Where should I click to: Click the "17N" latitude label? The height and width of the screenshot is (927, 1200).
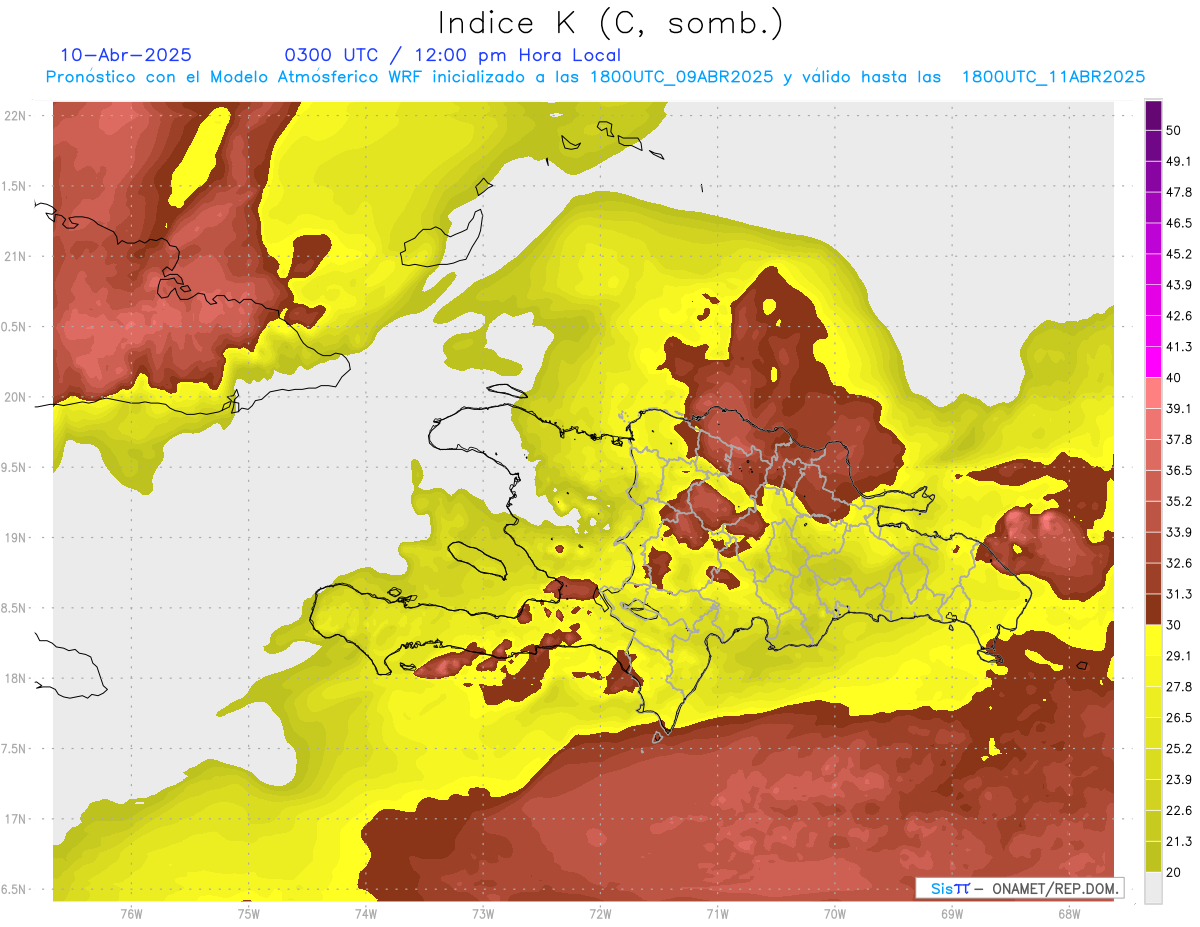[x=15, y=819]
